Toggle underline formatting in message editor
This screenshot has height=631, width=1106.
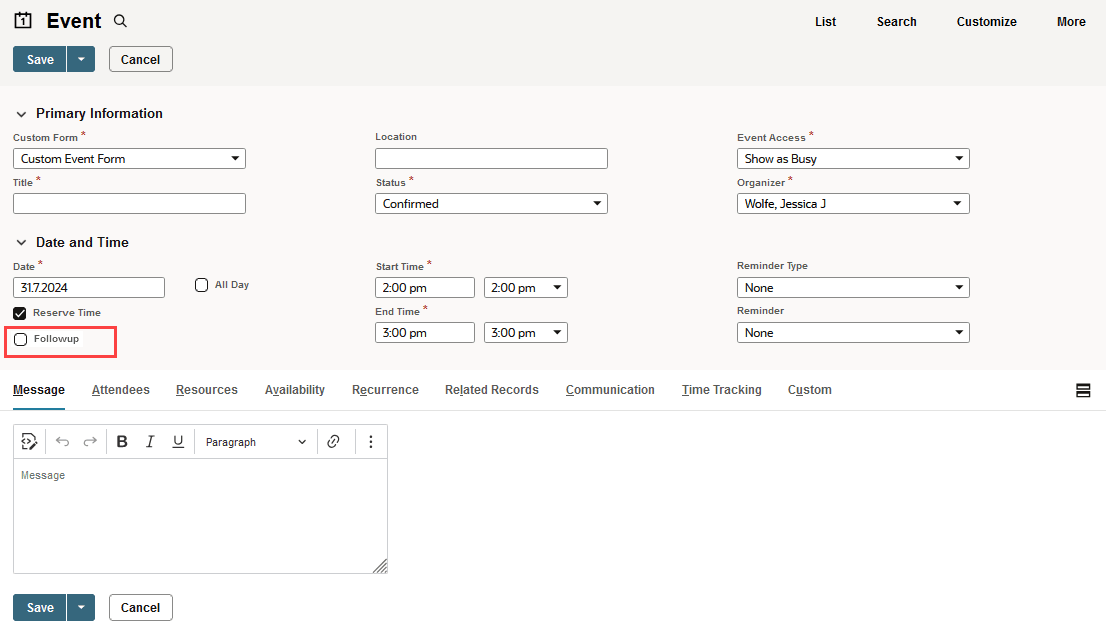tap(178, 441)
